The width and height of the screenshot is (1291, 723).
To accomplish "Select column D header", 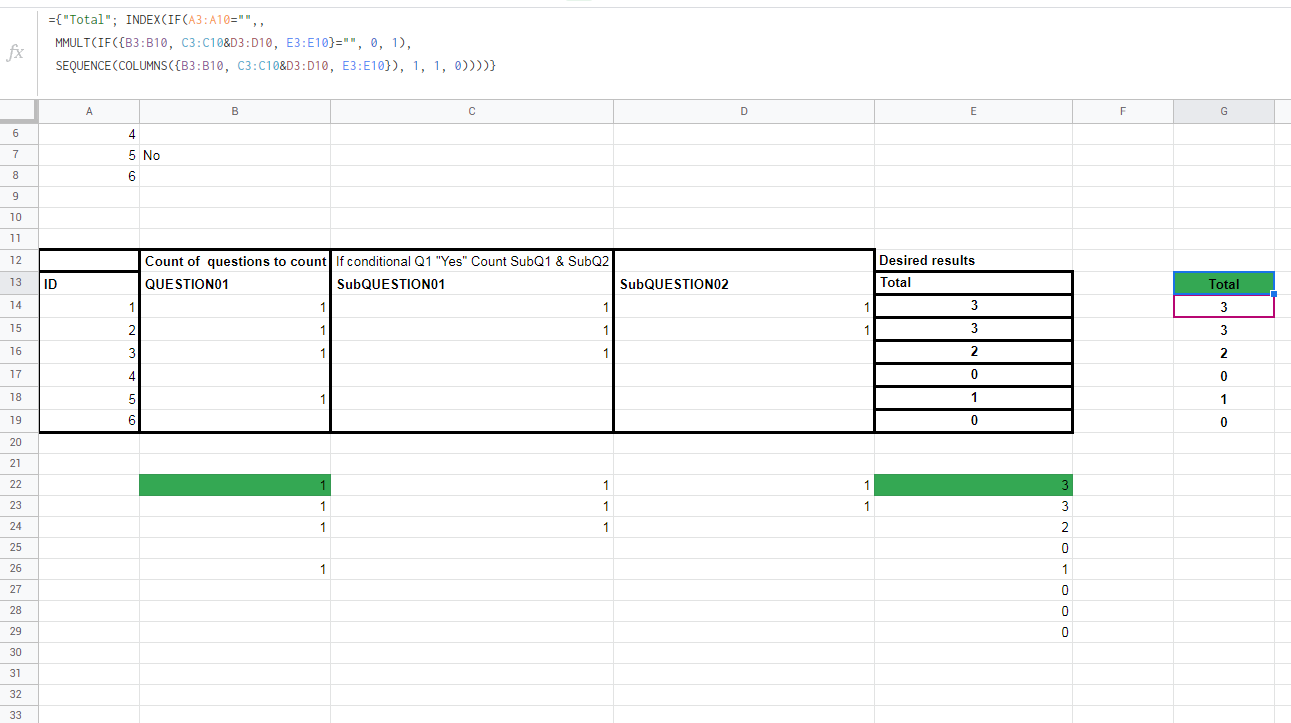I will pos(744,112).
